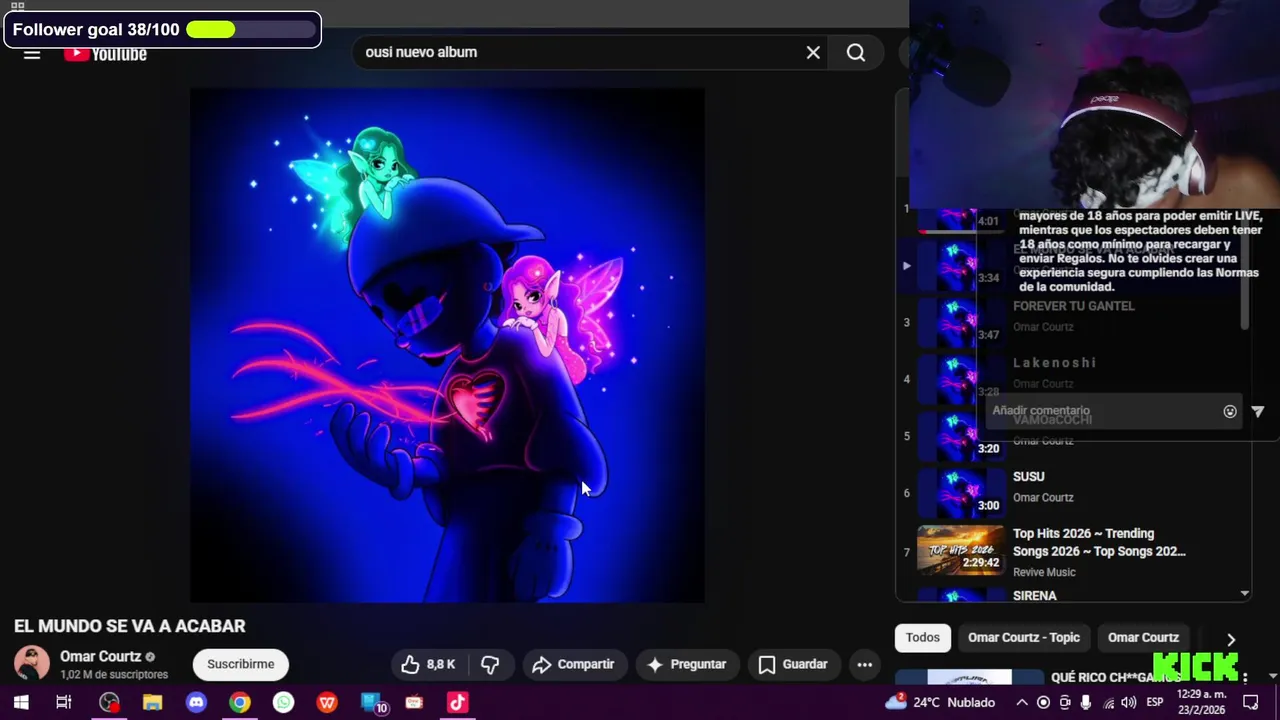
Task: Click the camera tray icon
Action: (1065, 702)
